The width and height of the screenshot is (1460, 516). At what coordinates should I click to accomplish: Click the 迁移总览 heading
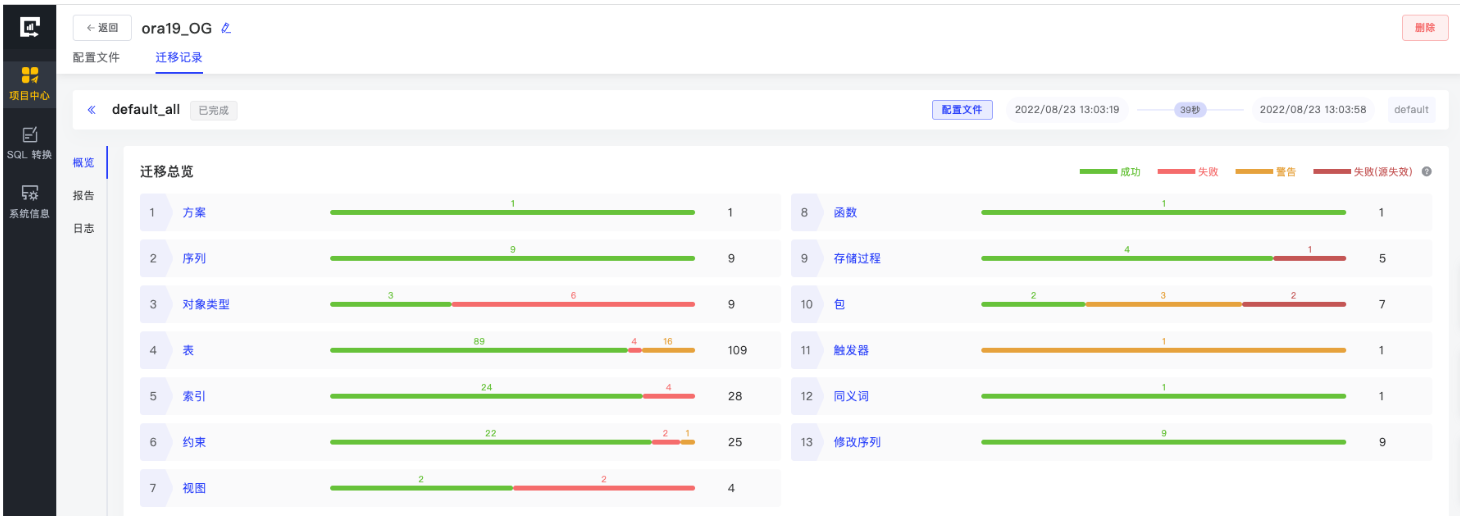(167, 172)
